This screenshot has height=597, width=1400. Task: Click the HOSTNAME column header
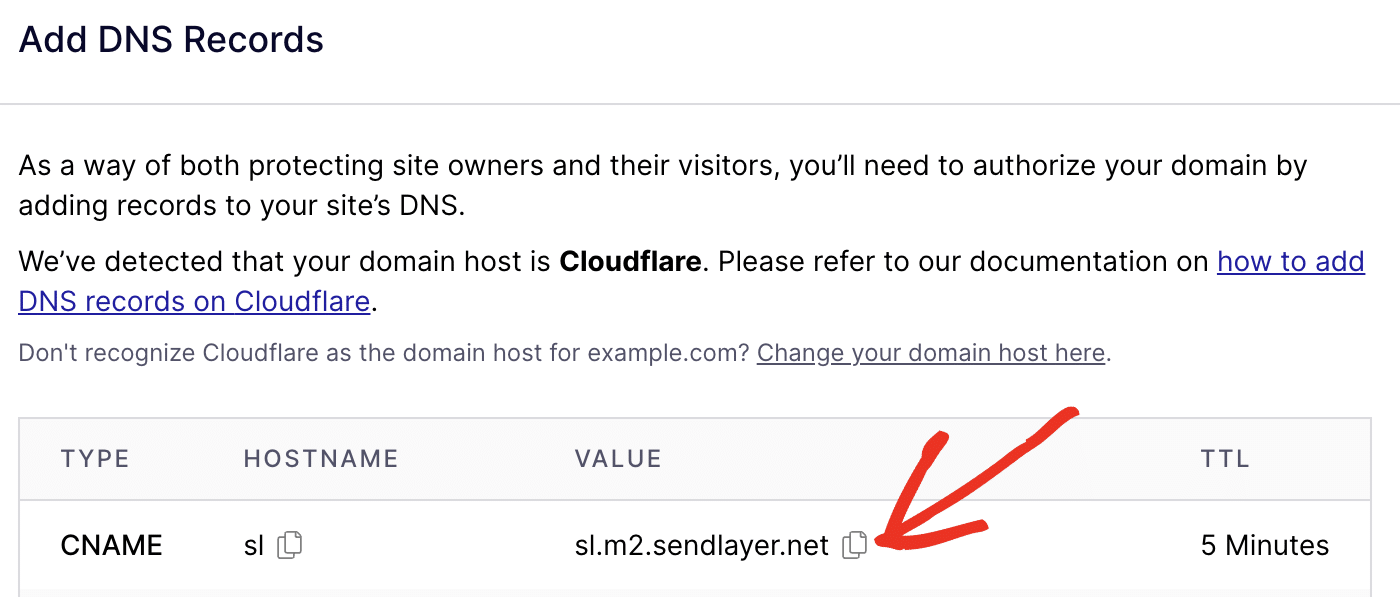(320, 459)
